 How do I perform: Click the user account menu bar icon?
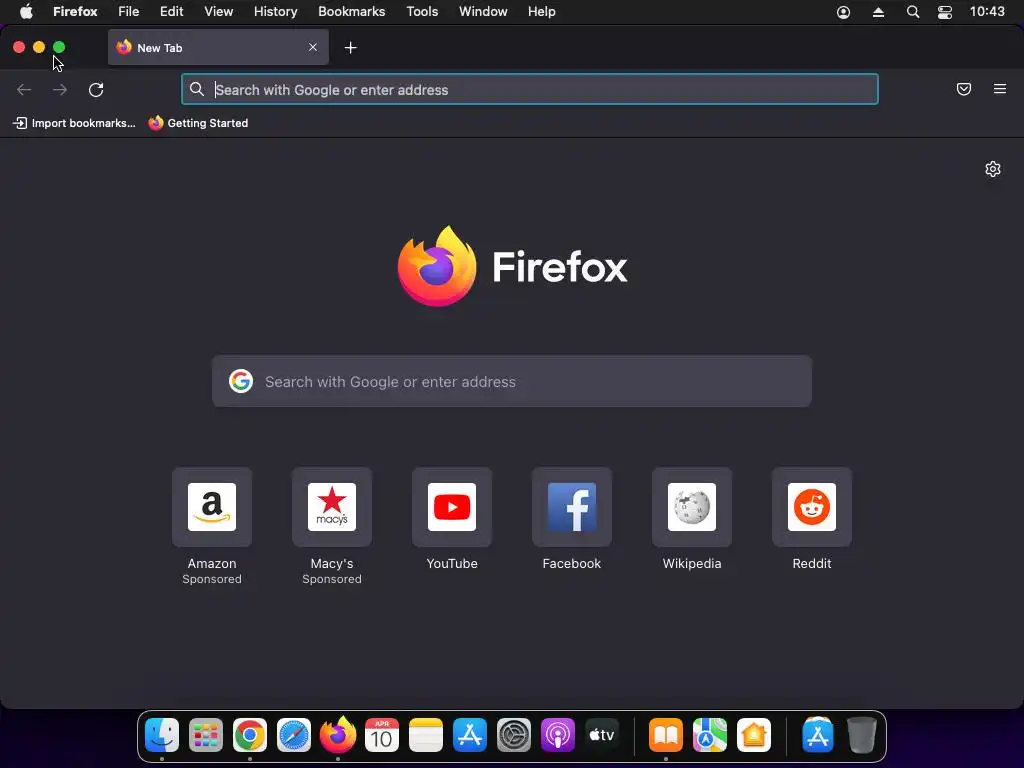(843, 12)
